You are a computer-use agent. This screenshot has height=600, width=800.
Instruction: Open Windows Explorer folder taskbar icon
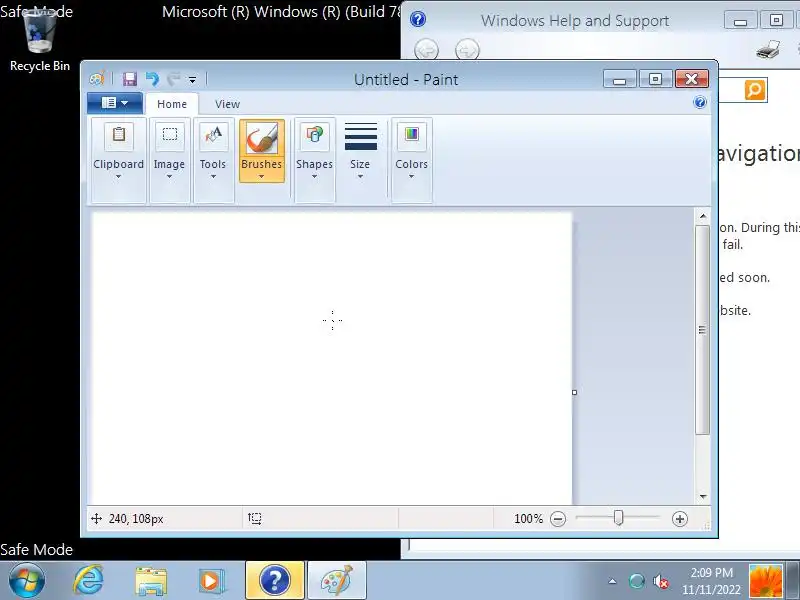coord(151,581)
